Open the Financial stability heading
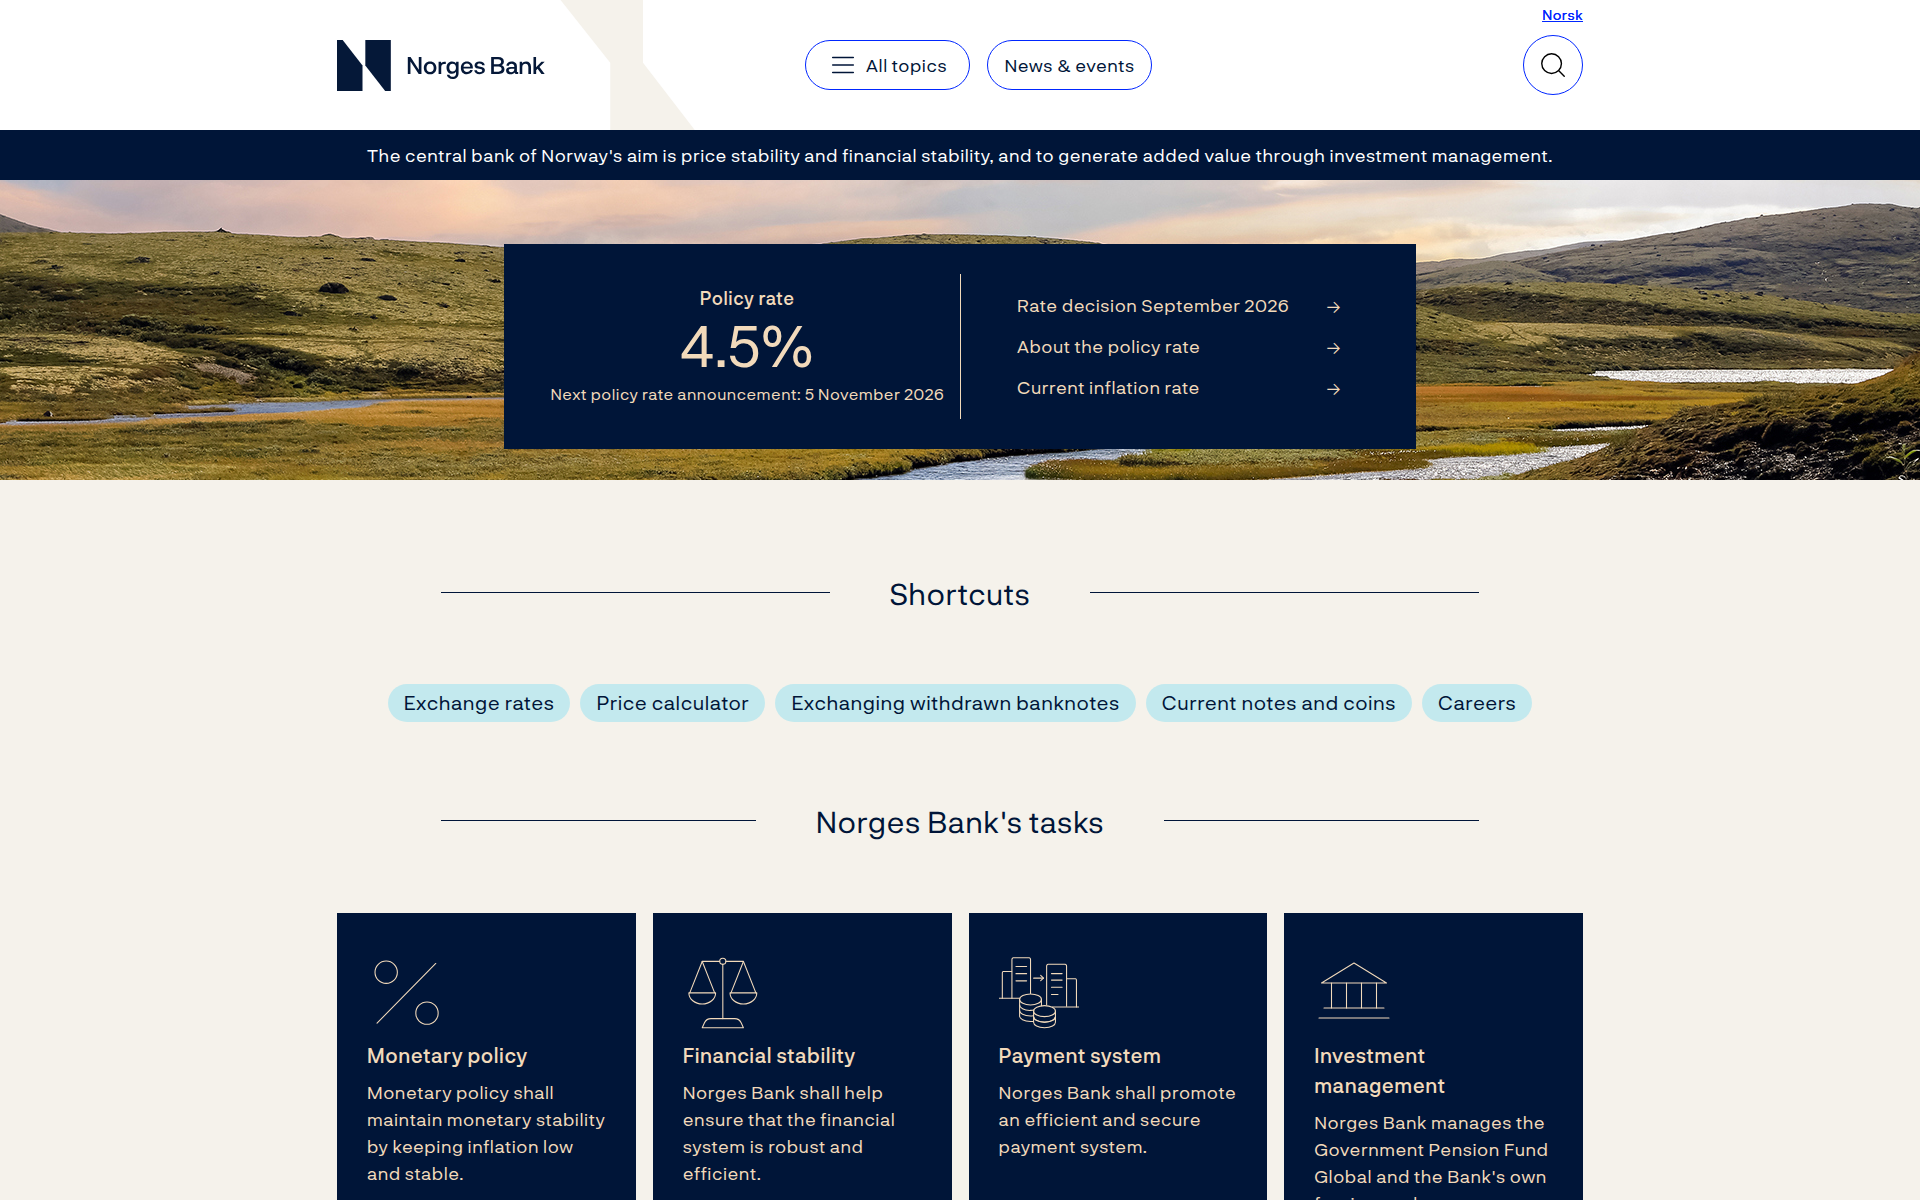Screen dimensions: 1920x1200 pos(769,1056)
